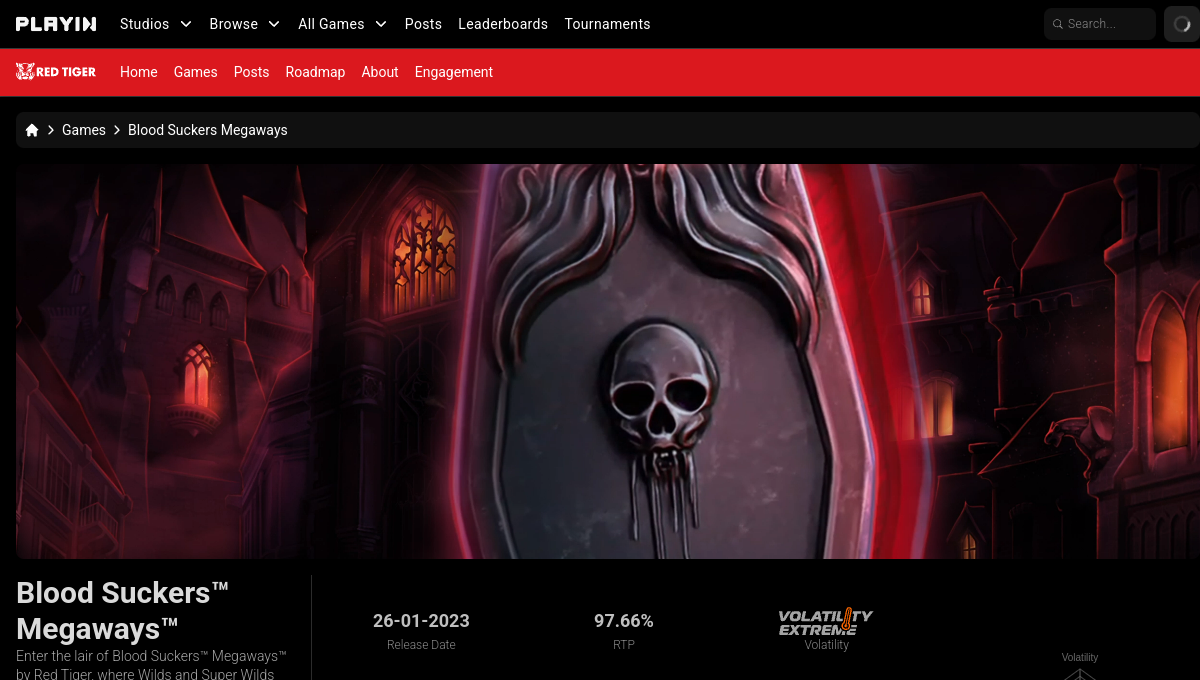The height and width of the screenshot is (680, 1200).
Task: Click the PLAYIN logo in the top bar
Action: 56,24
